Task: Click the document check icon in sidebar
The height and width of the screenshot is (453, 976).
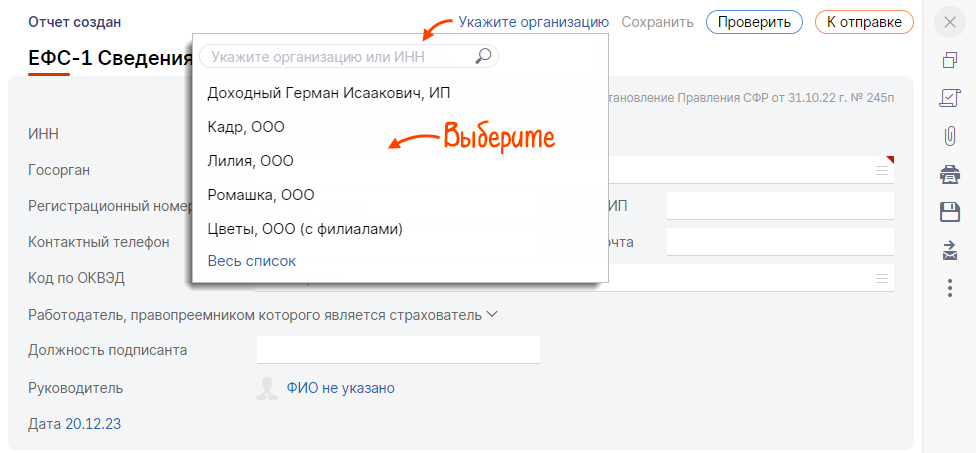Action: [950, 99]
